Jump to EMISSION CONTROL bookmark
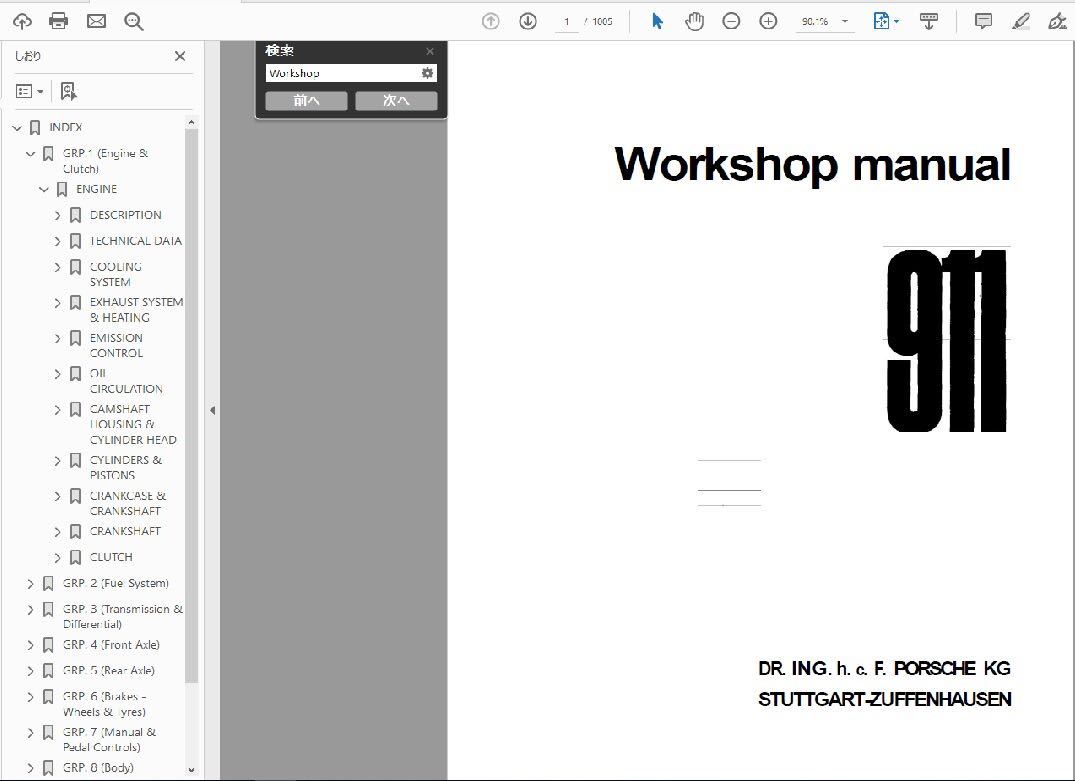Viewport: 1075px width, 781px height. pyautogui.click(x=117, y=346)
